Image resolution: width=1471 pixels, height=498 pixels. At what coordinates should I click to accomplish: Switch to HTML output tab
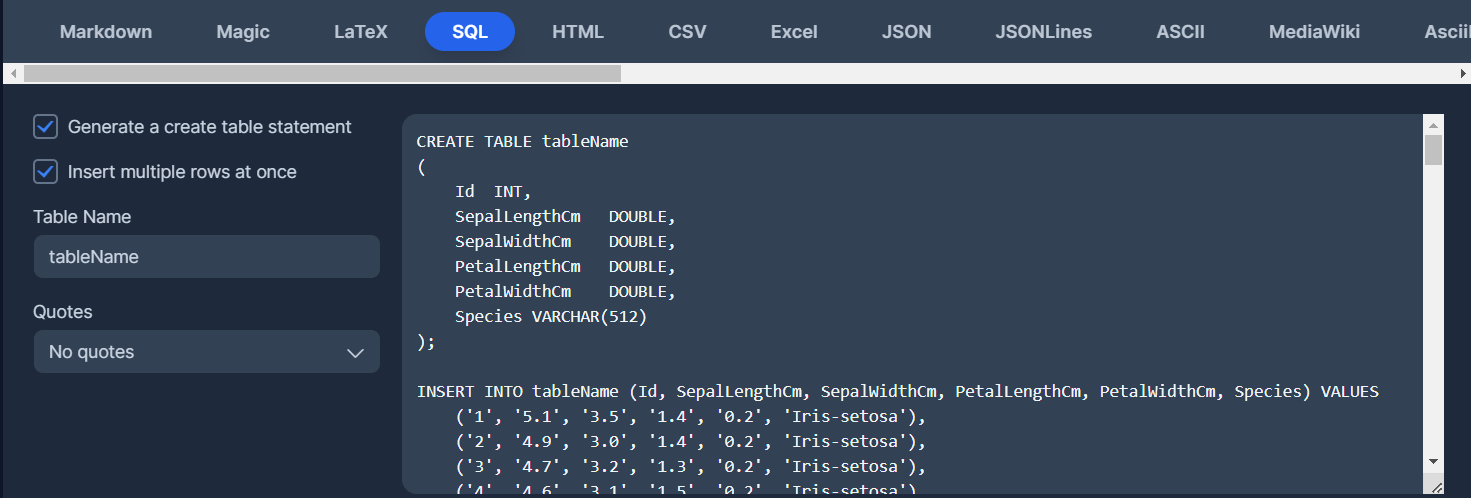pos(578,32)
